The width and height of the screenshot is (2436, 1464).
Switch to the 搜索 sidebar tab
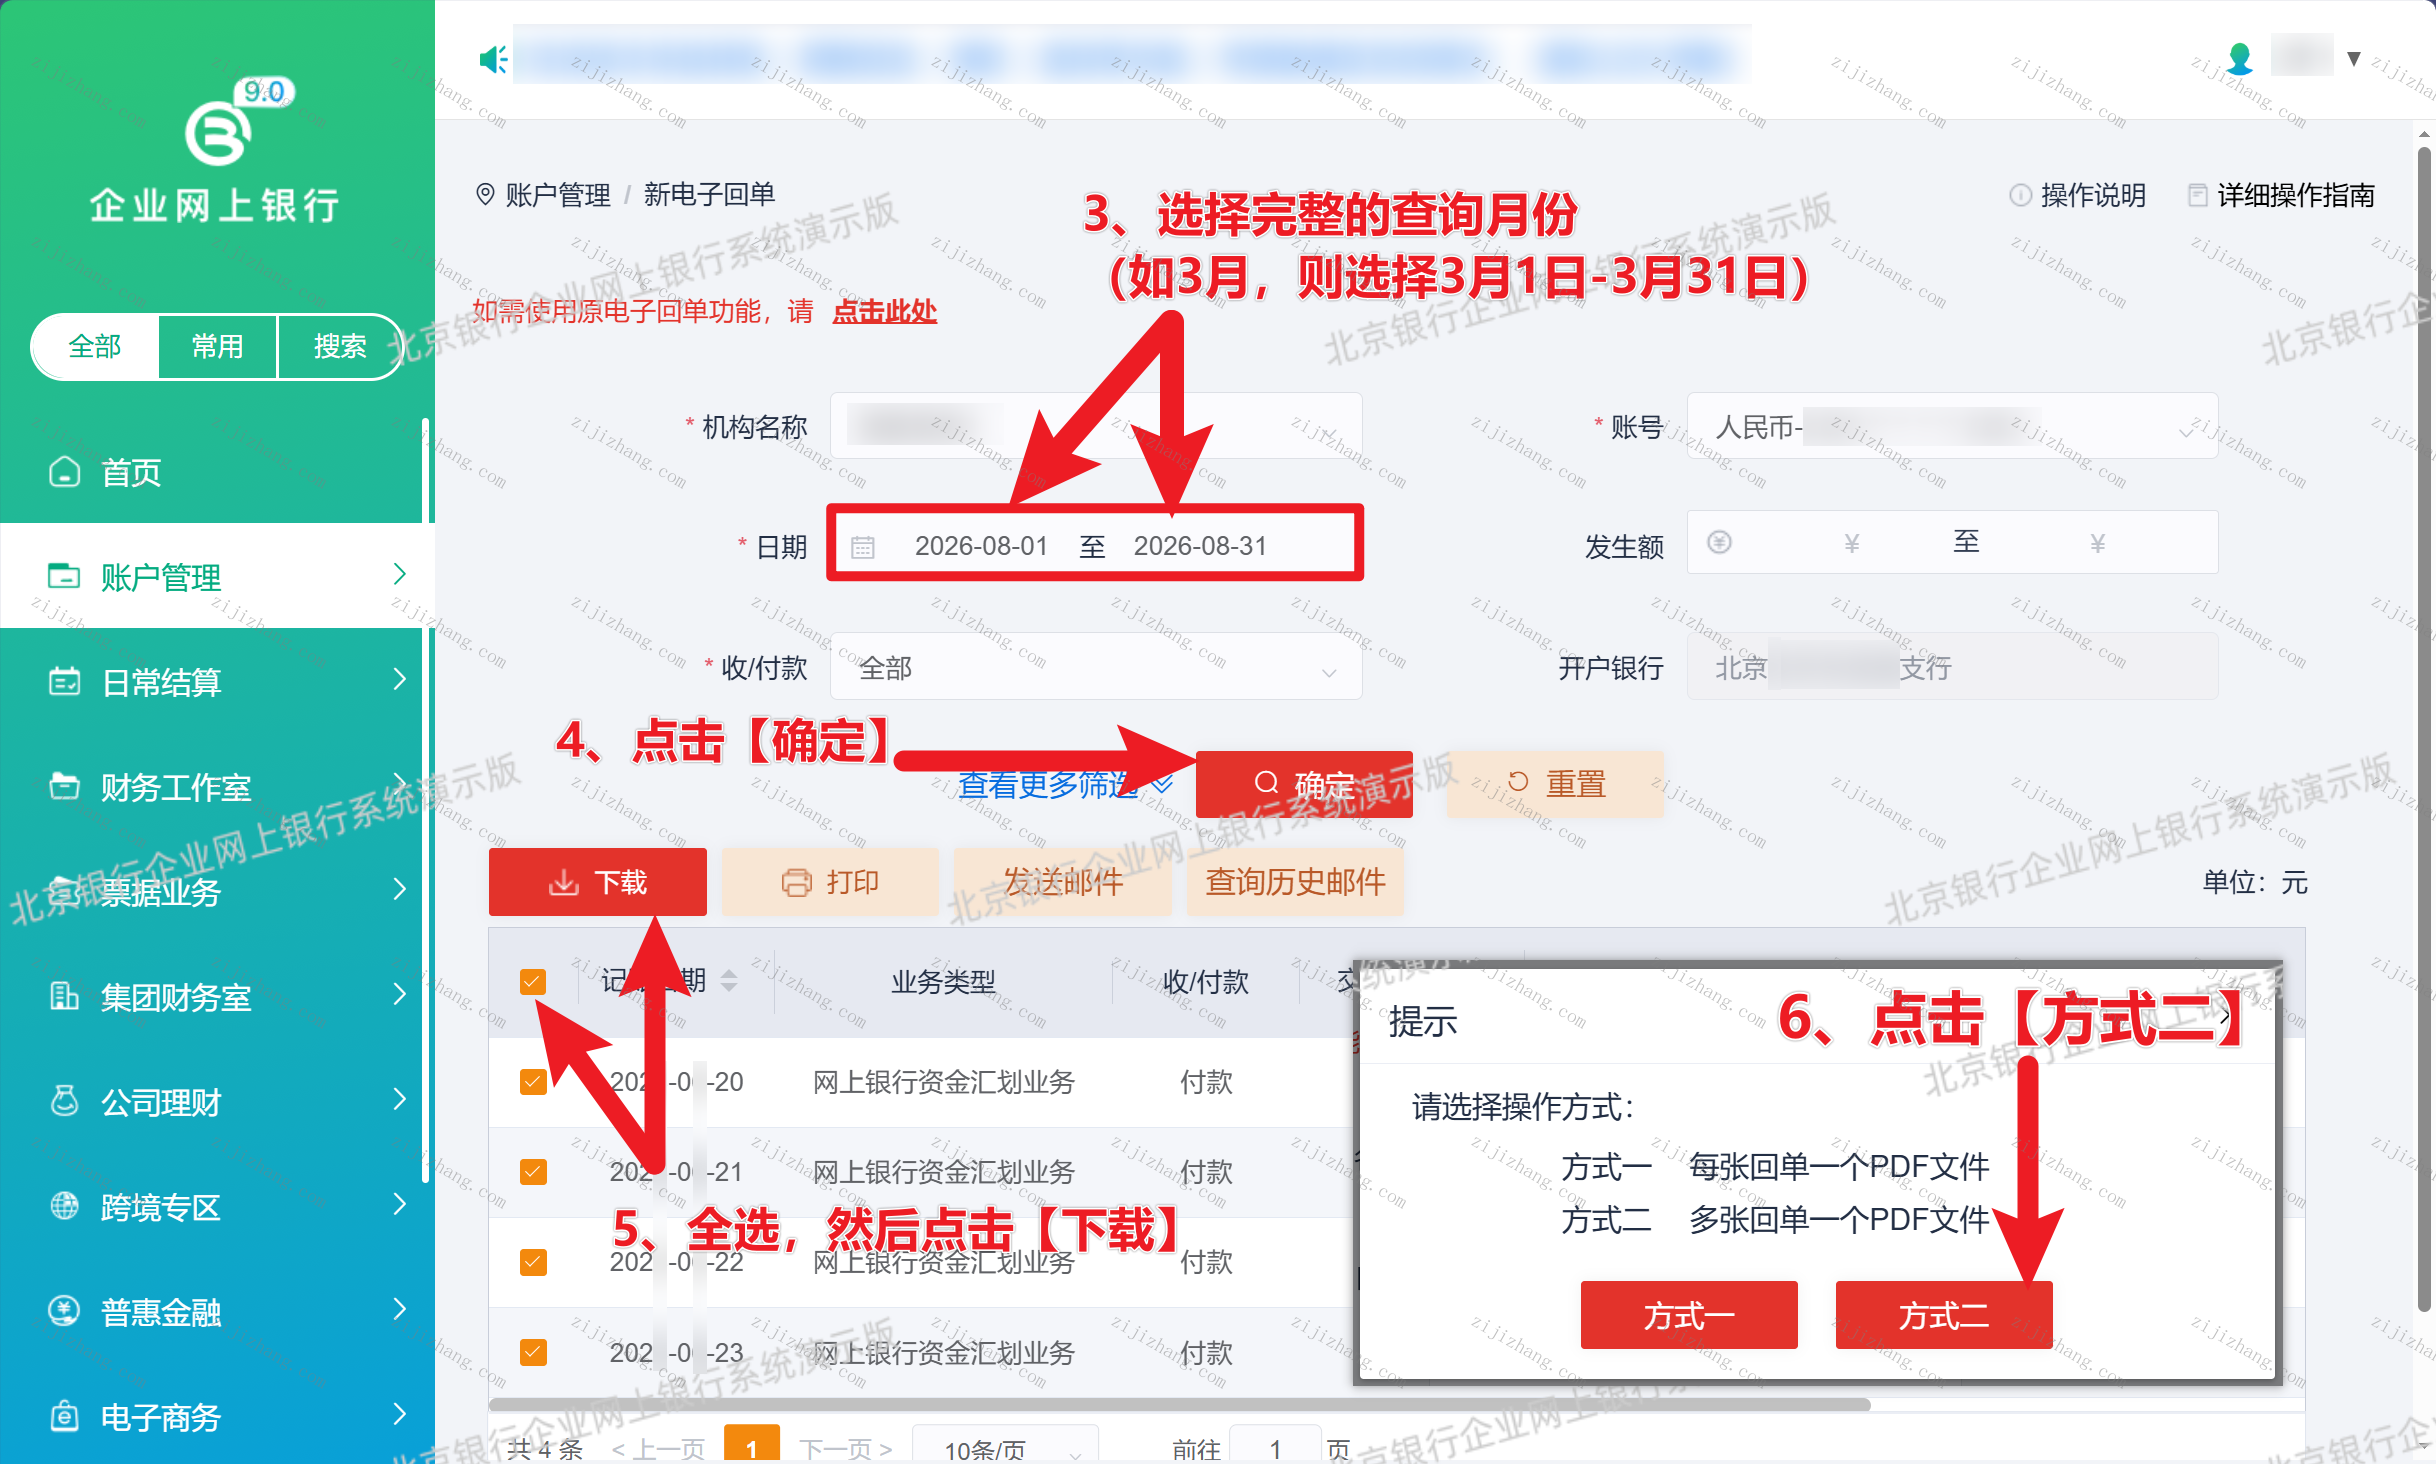pyautogui.click(x=340, y=347)
